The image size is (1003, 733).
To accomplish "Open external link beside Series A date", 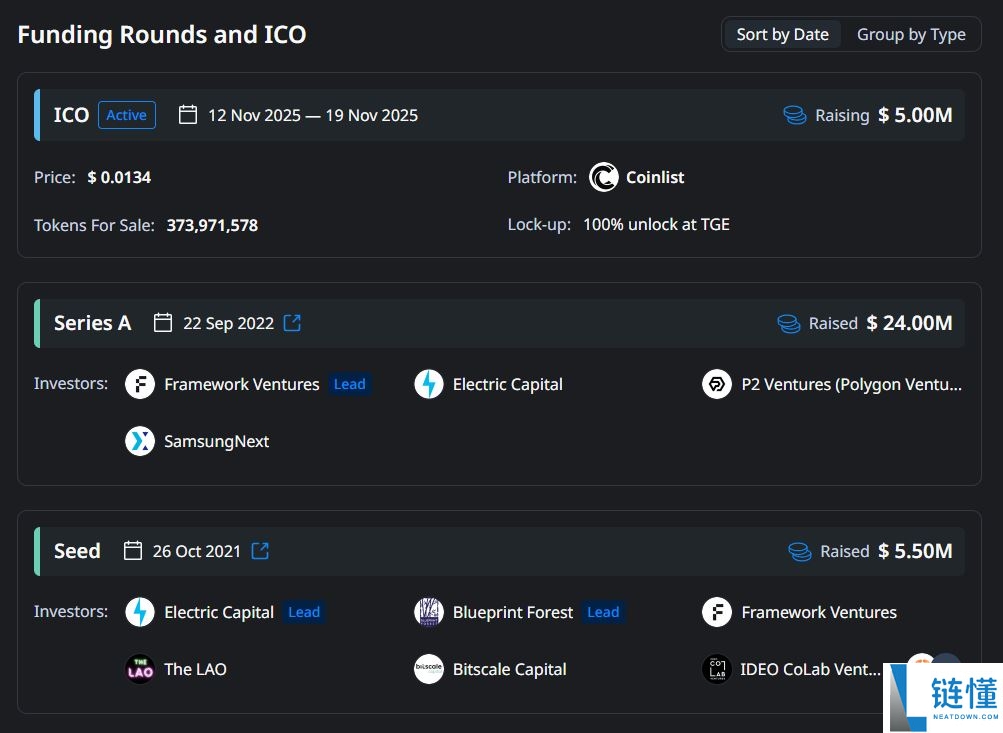I will pyautogui.click(x=292, y=323).
